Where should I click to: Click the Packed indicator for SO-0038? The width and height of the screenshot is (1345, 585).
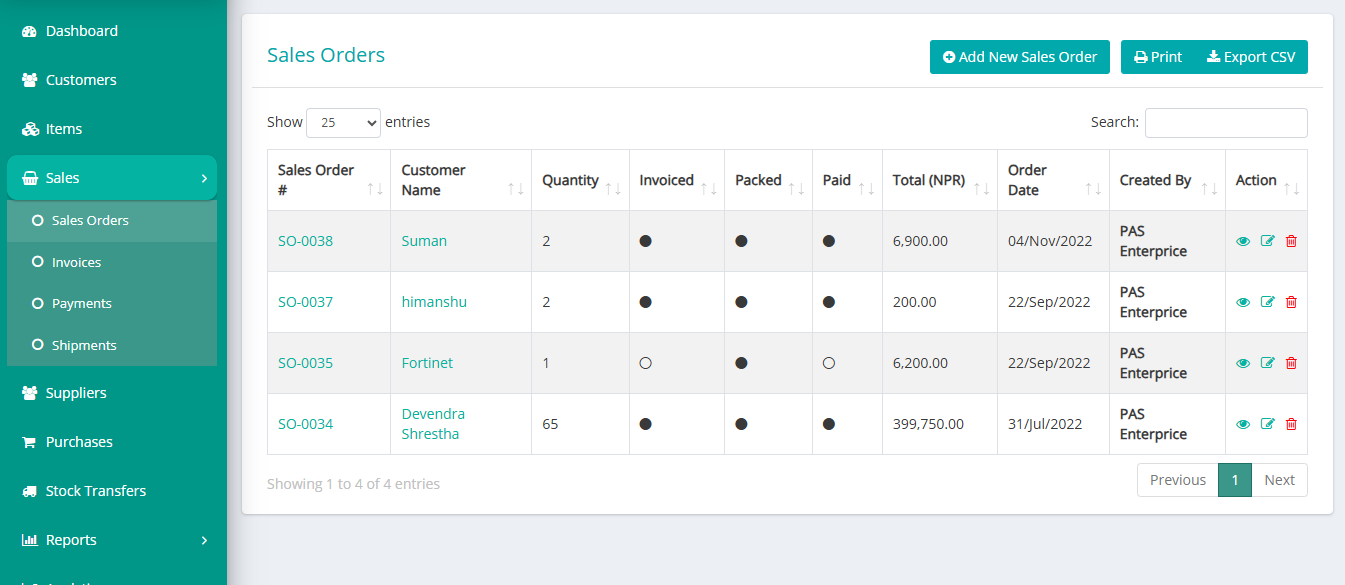741,241
